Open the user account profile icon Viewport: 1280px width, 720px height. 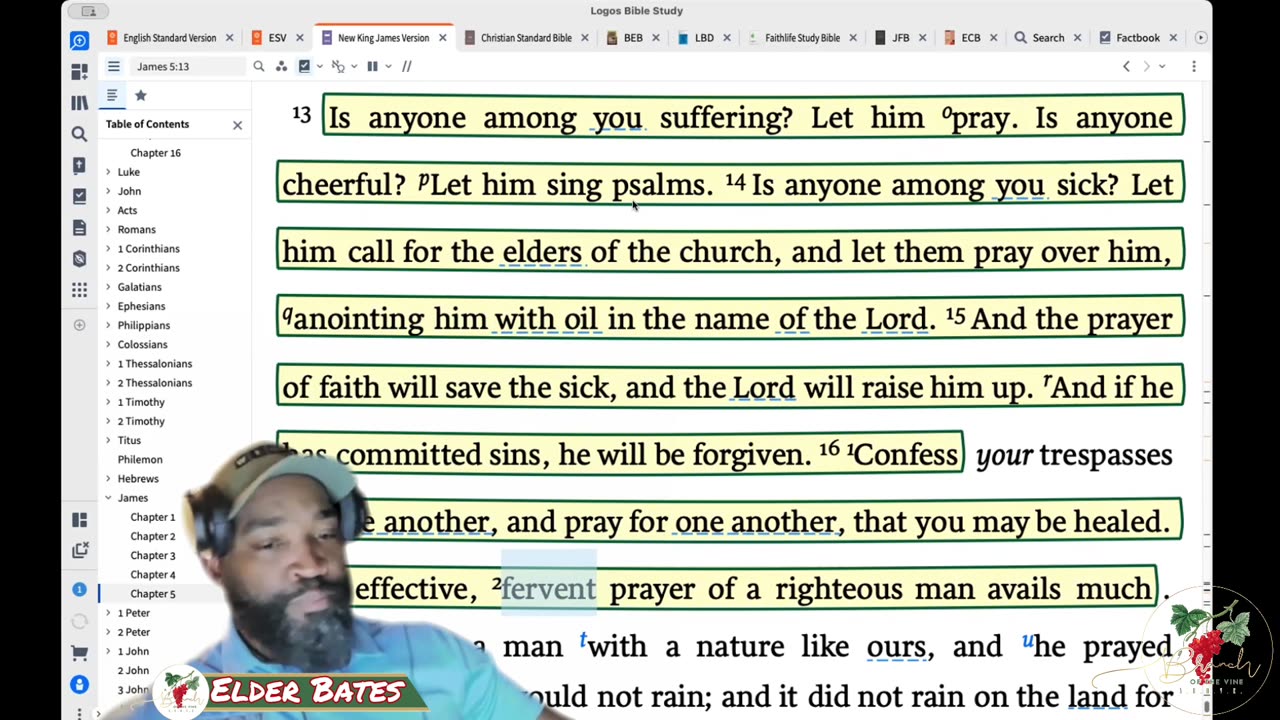(x=79, y=685)
